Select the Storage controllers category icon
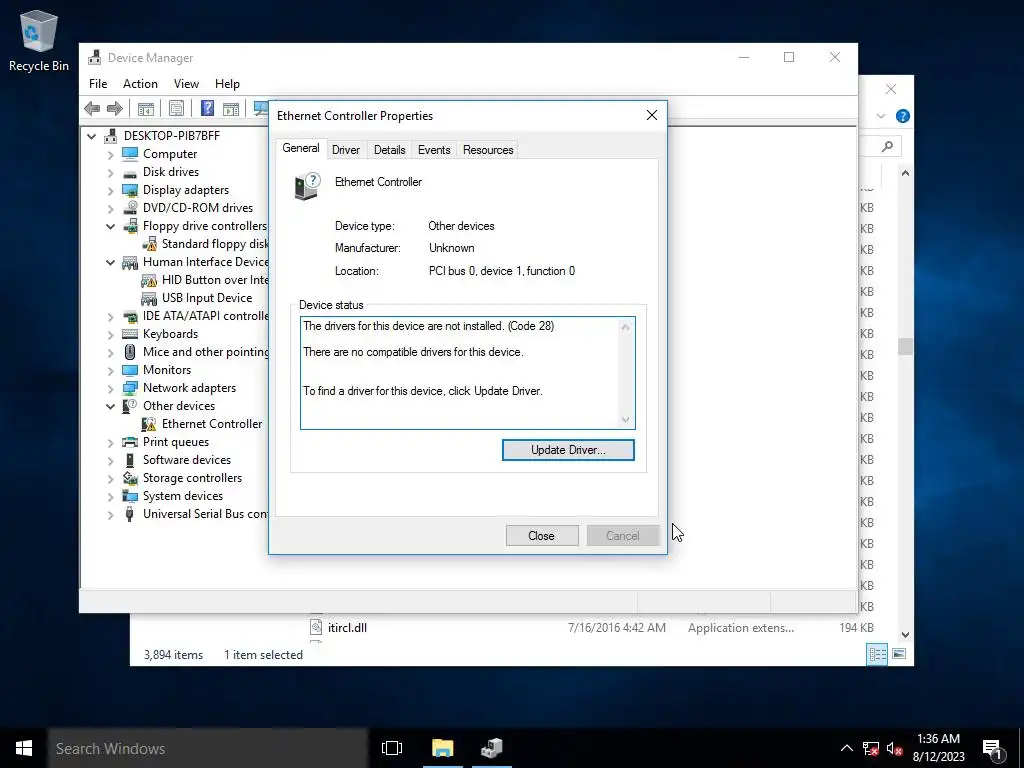The image size is (1024, 768). point(130,478)
